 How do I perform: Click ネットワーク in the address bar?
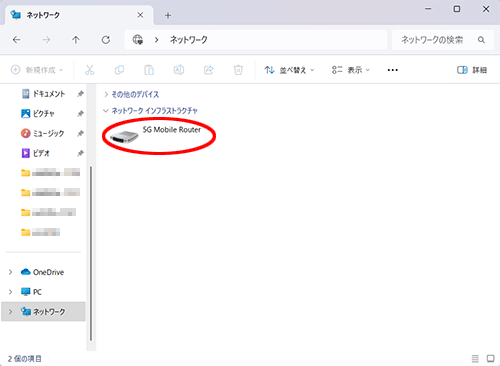[189, 40]
